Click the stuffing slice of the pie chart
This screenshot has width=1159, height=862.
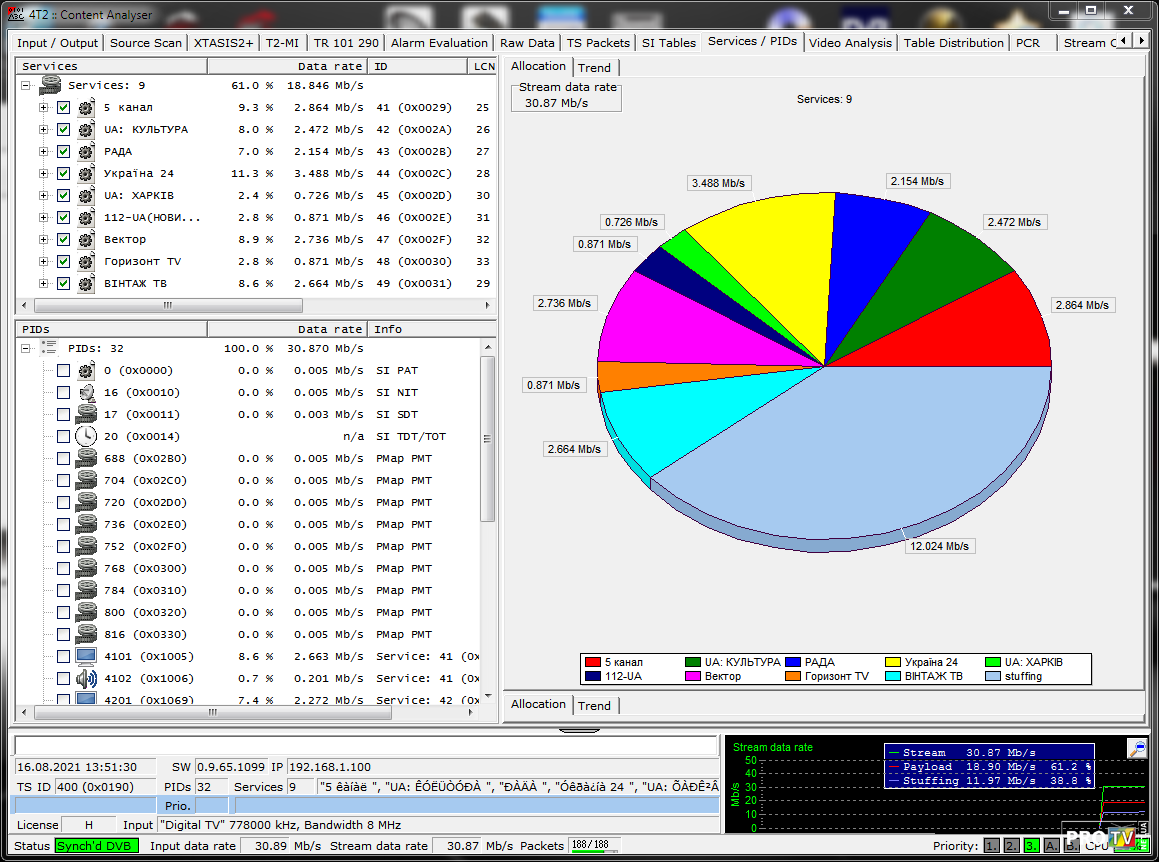point(850,450)
